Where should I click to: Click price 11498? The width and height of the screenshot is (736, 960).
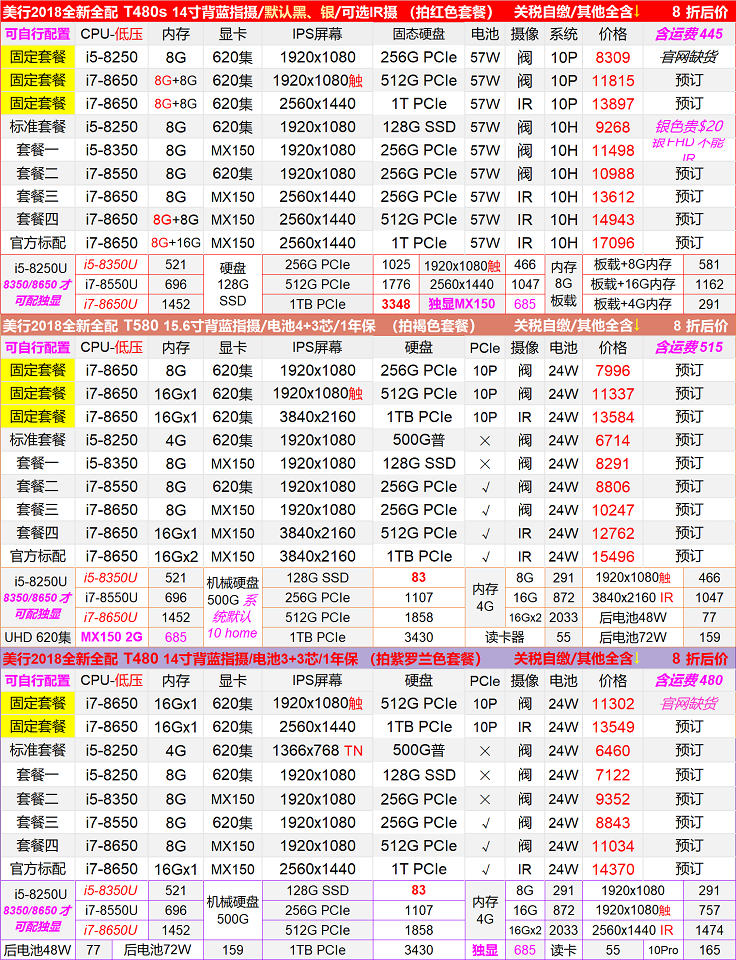pos(612,151)
